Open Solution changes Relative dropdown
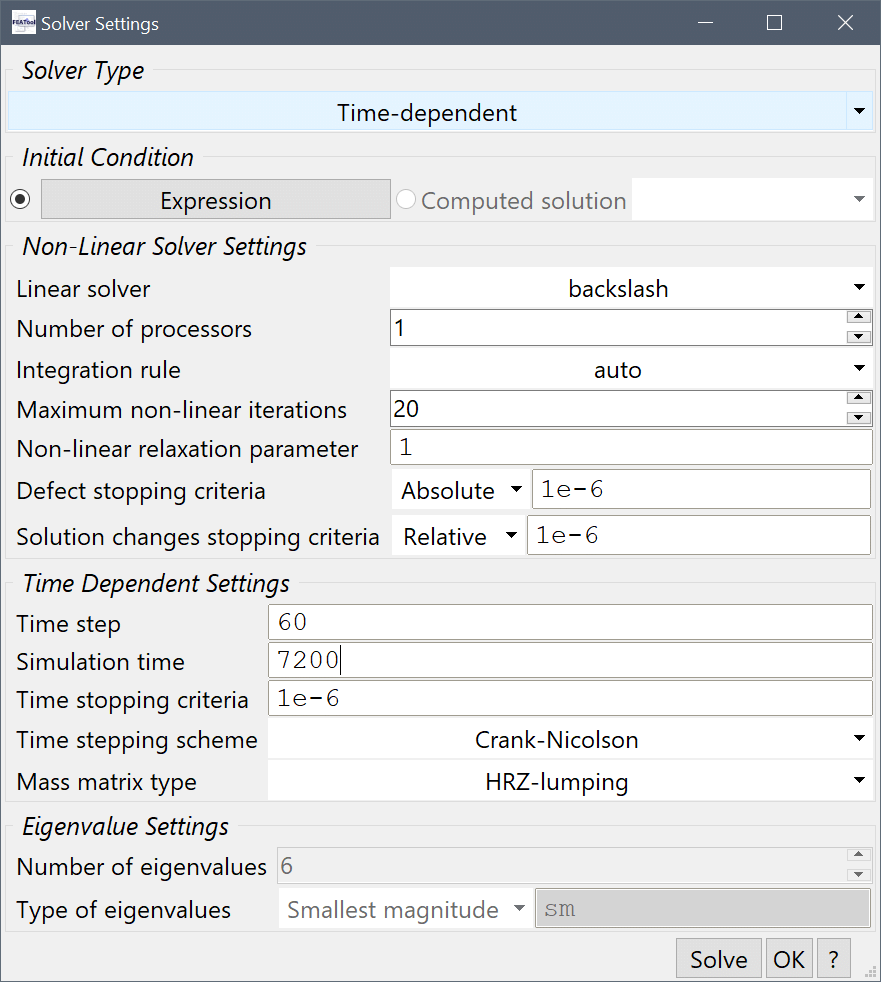Screen dimensions: 881x982 459,536
